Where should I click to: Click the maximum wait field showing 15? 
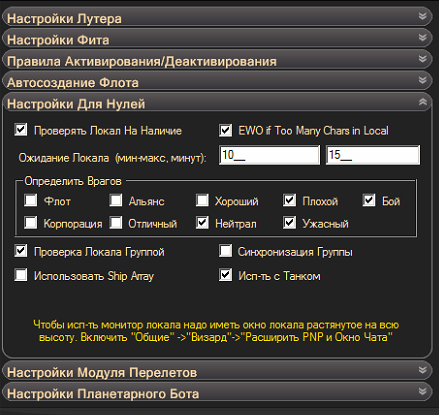click(373, 155)
